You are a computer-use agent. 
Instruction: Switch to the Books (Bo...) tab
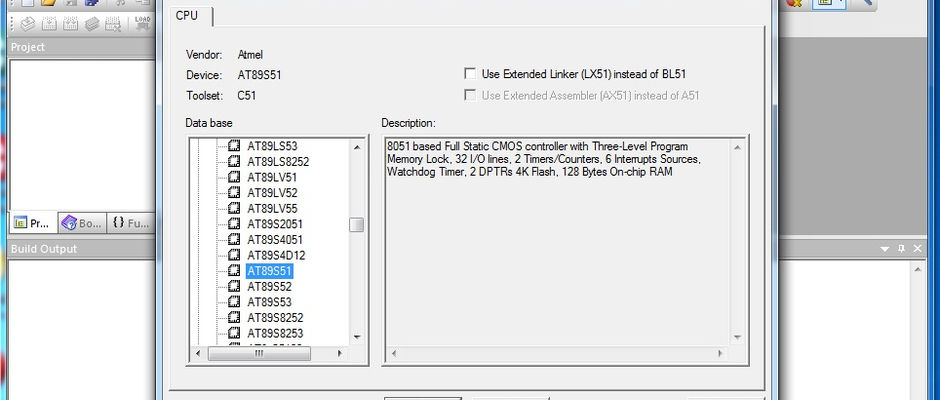82,223
